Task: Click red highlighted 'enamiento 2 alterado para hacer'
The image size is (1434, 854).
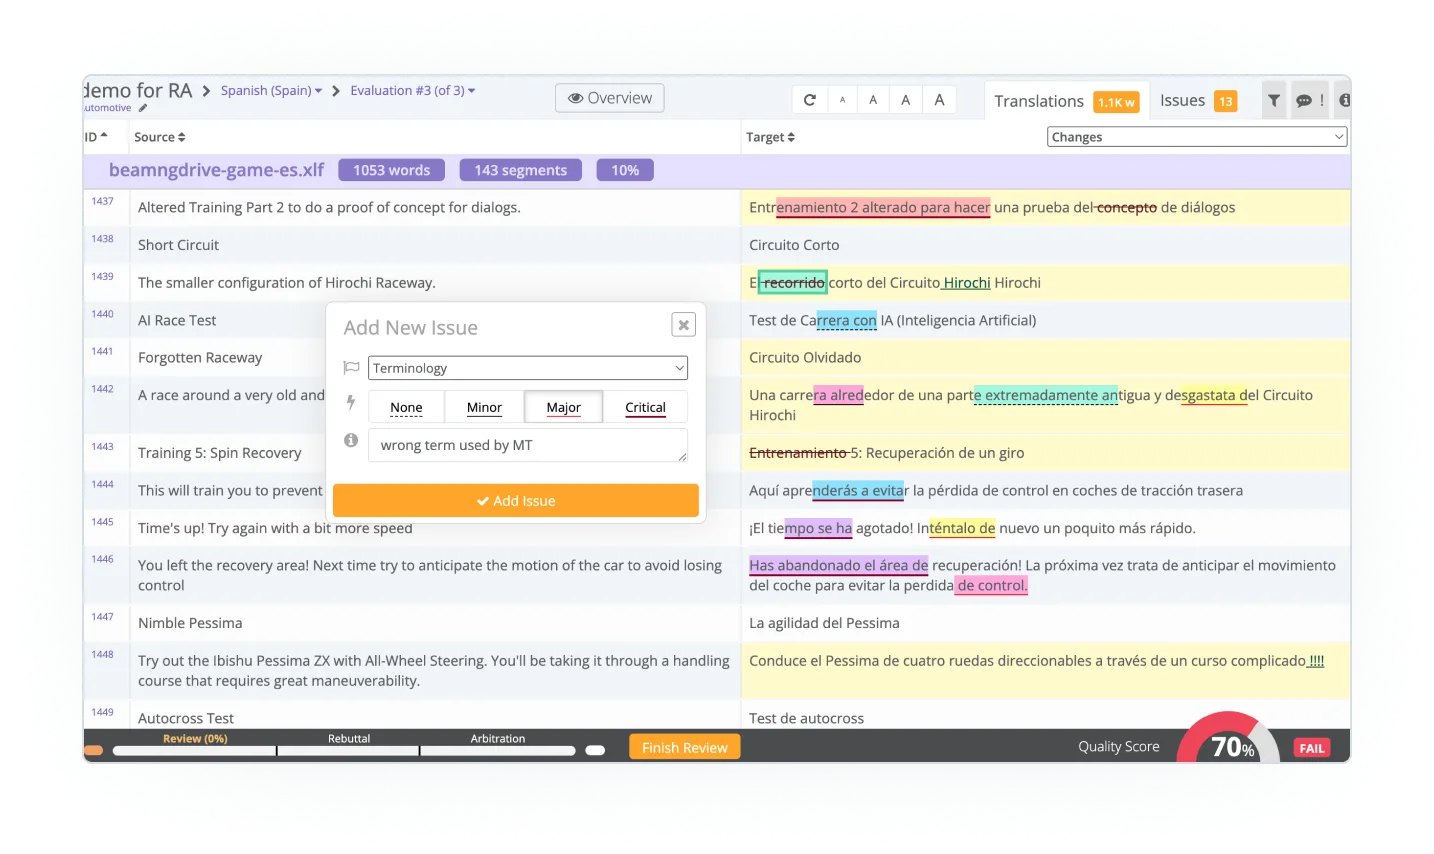Action: (883, 207)
